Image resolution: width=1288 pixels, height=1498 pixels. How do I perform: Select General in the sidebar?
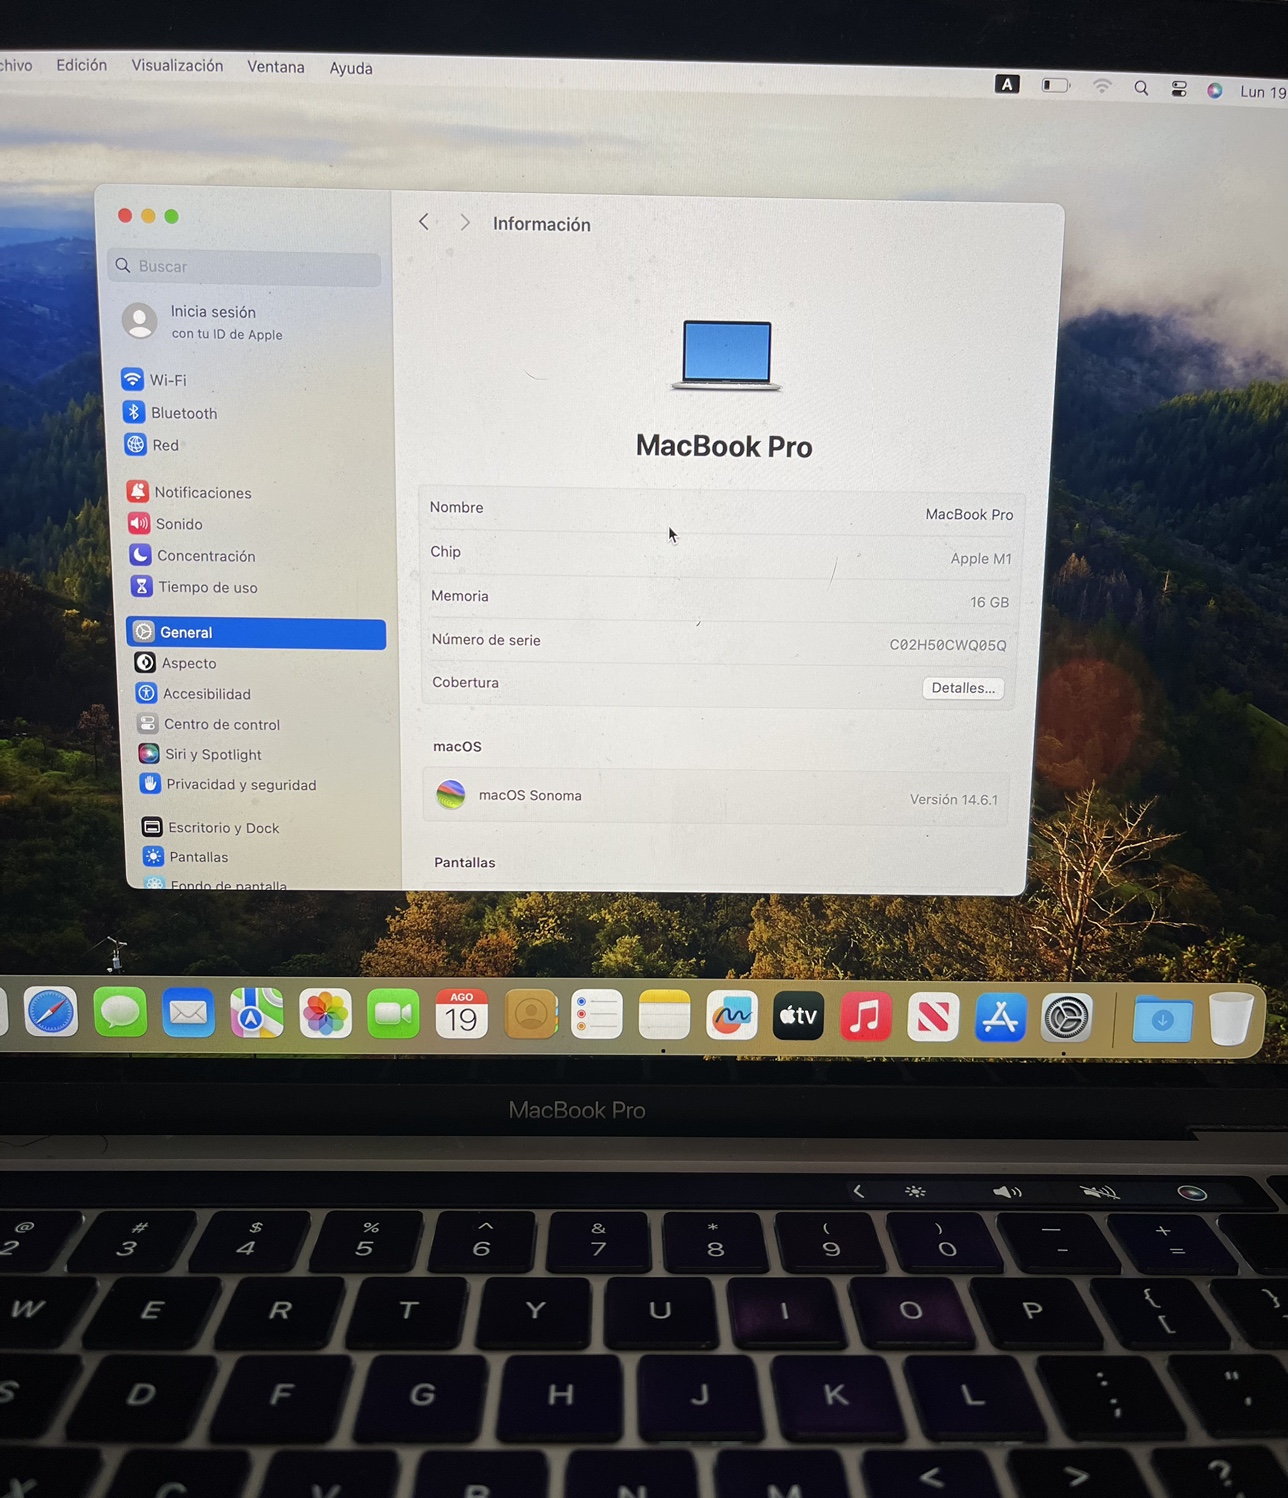coord(256,633)
